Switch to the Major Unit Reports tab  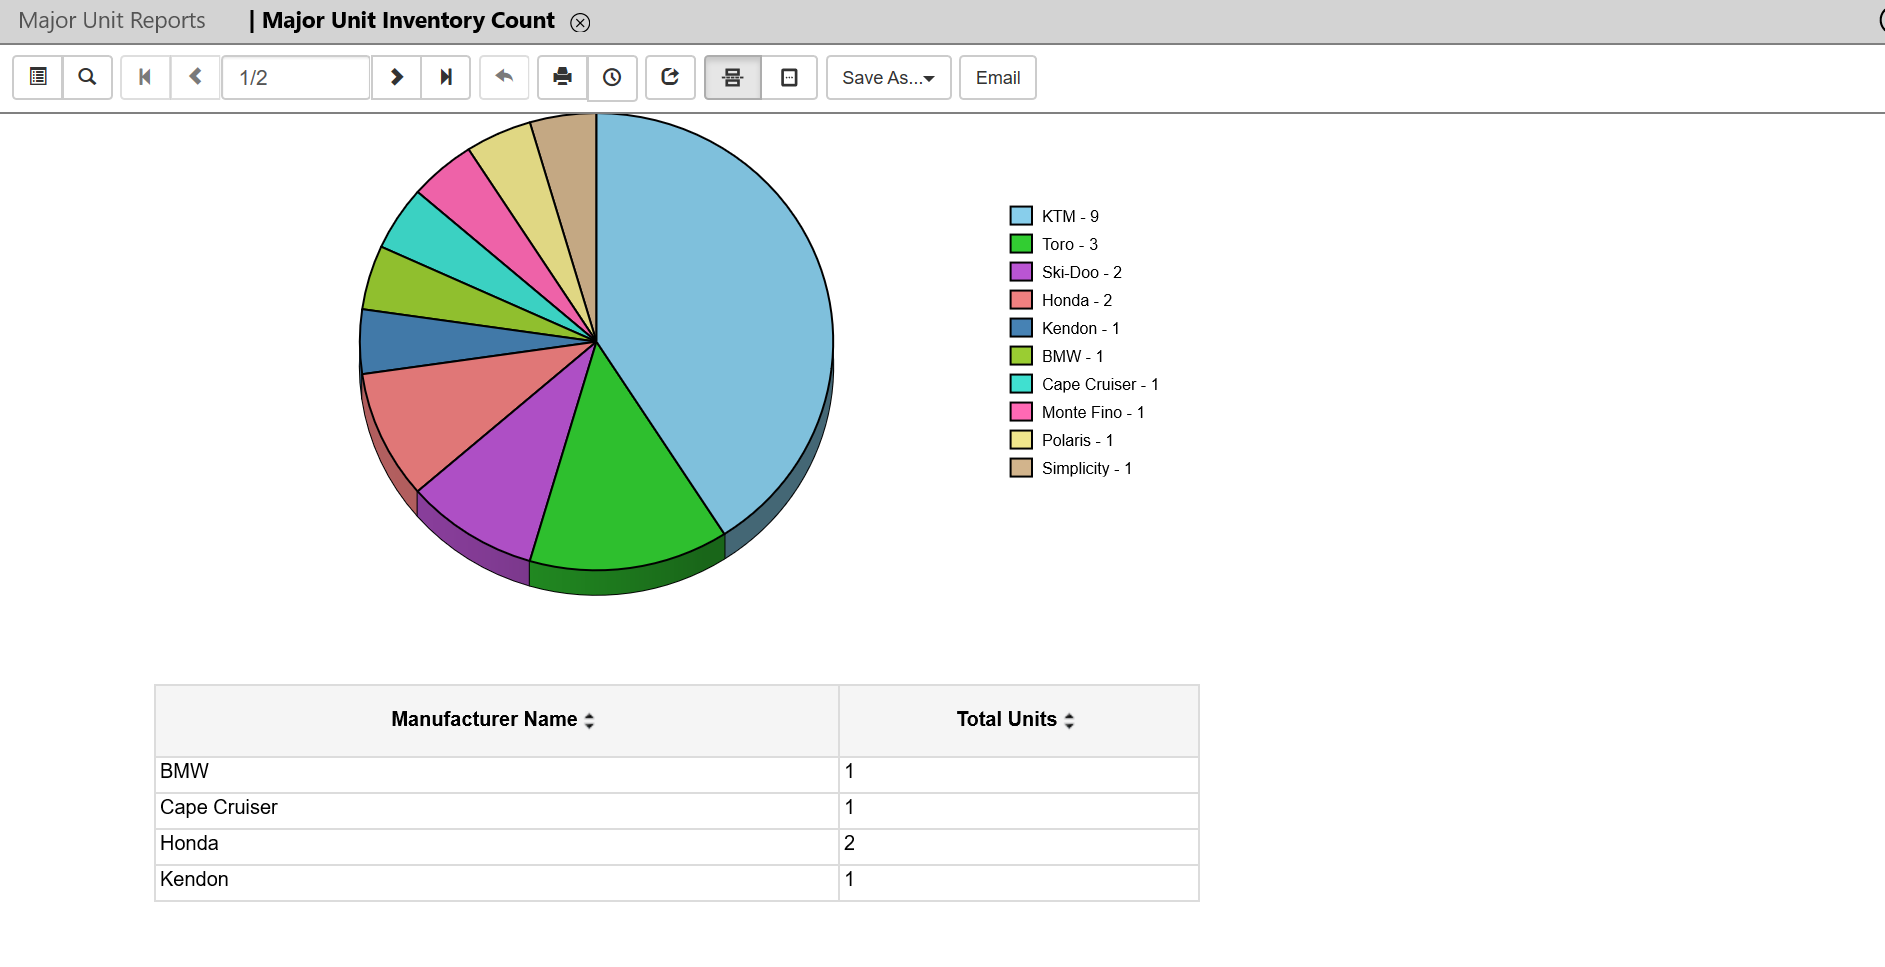click(112, 20)
